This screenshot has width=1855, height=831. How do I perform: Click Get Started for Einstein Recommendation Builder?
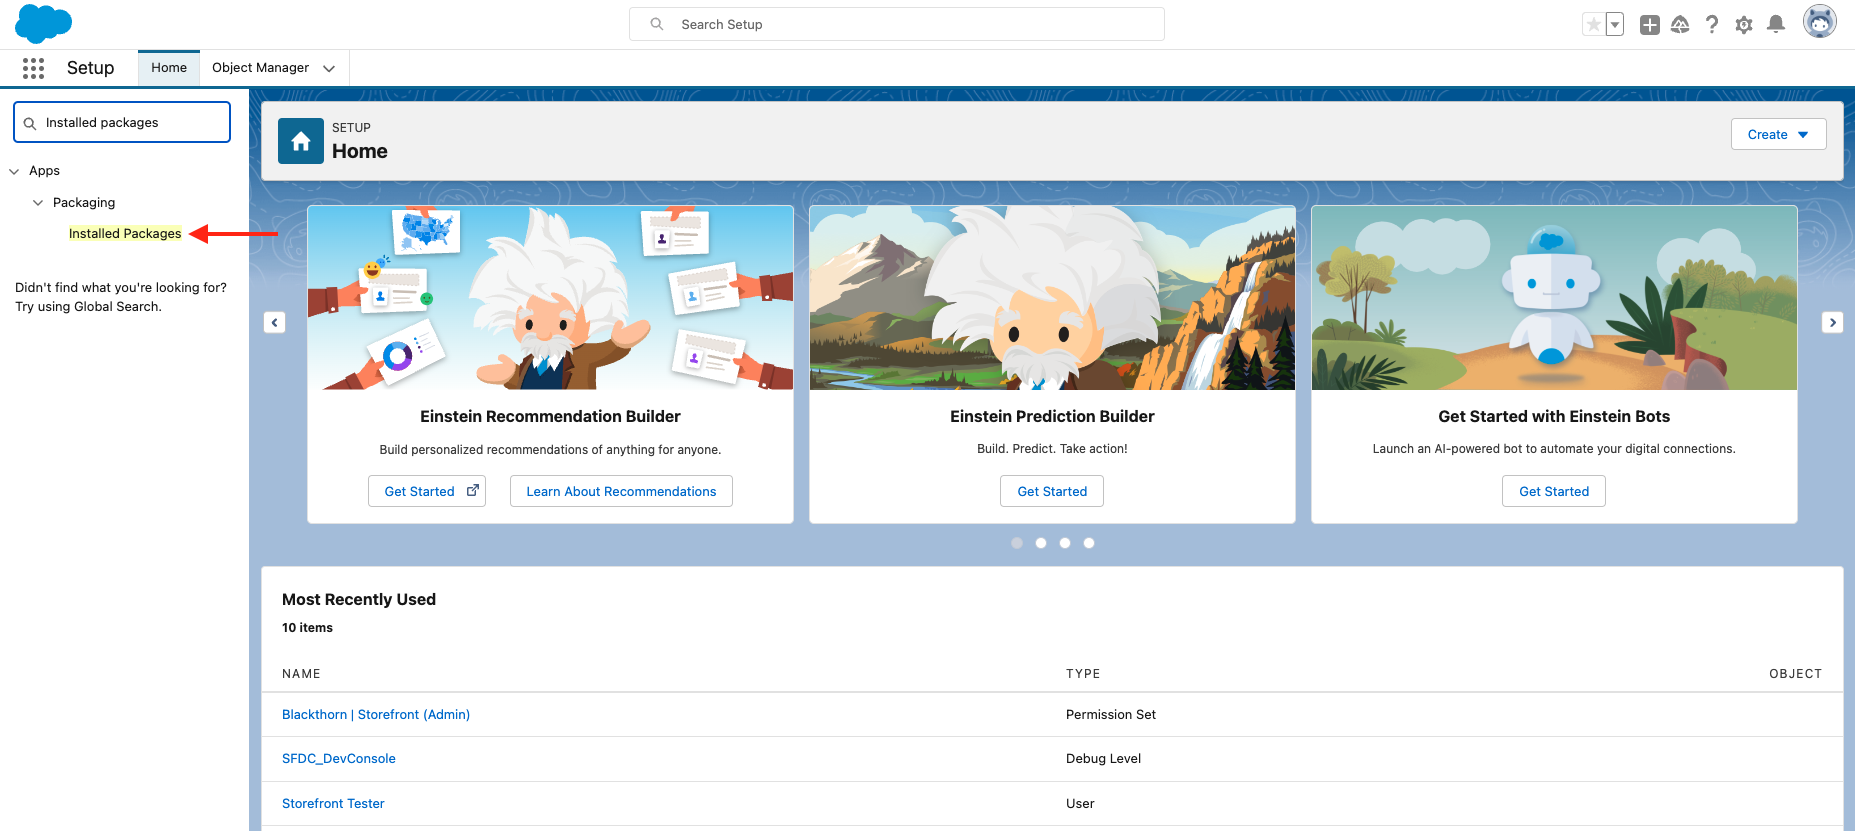(x=427, y=491)
